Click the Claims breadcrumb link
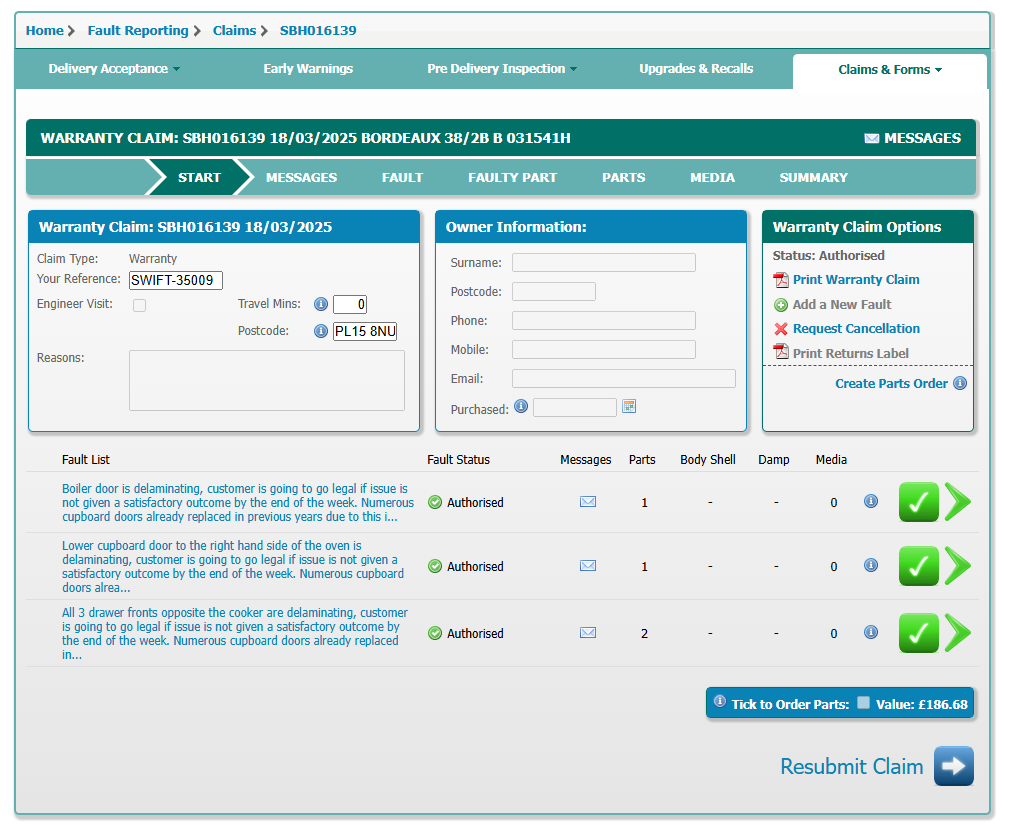Image resolution: width=1015 pixels, height=825 pixels. (234, 30)
